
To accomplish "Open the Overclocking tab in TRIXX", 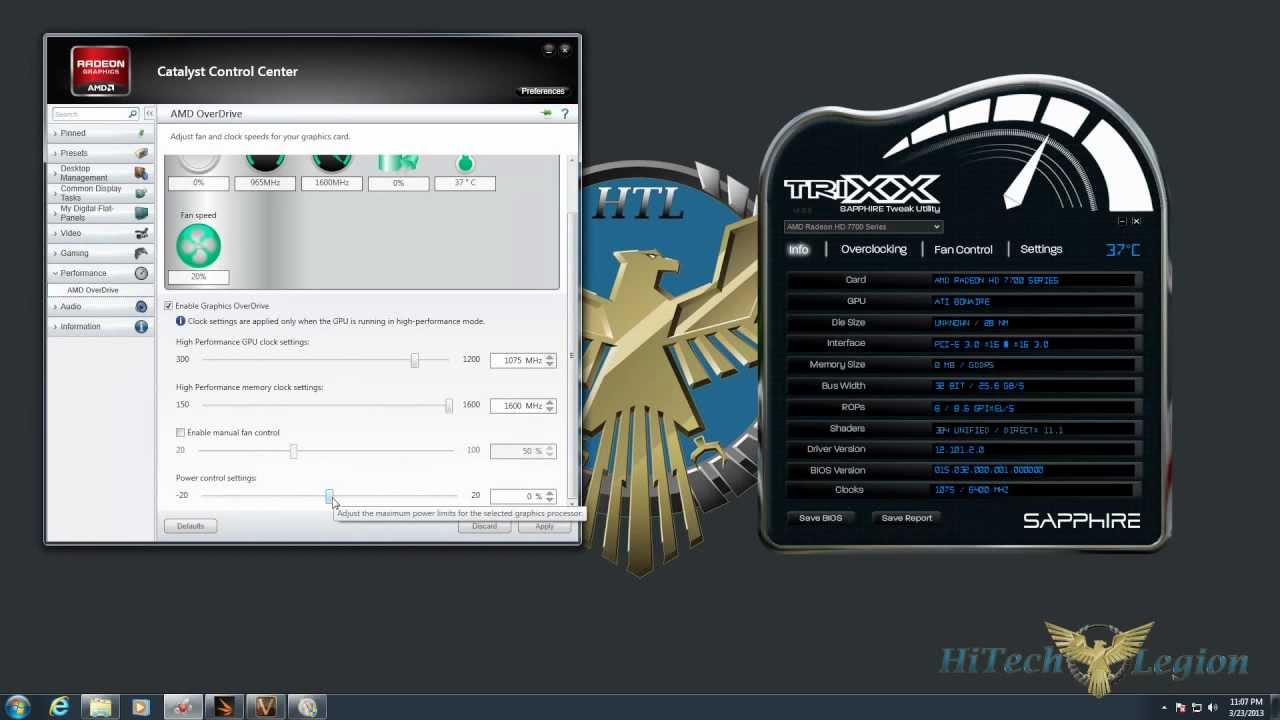I will point(874,249).
